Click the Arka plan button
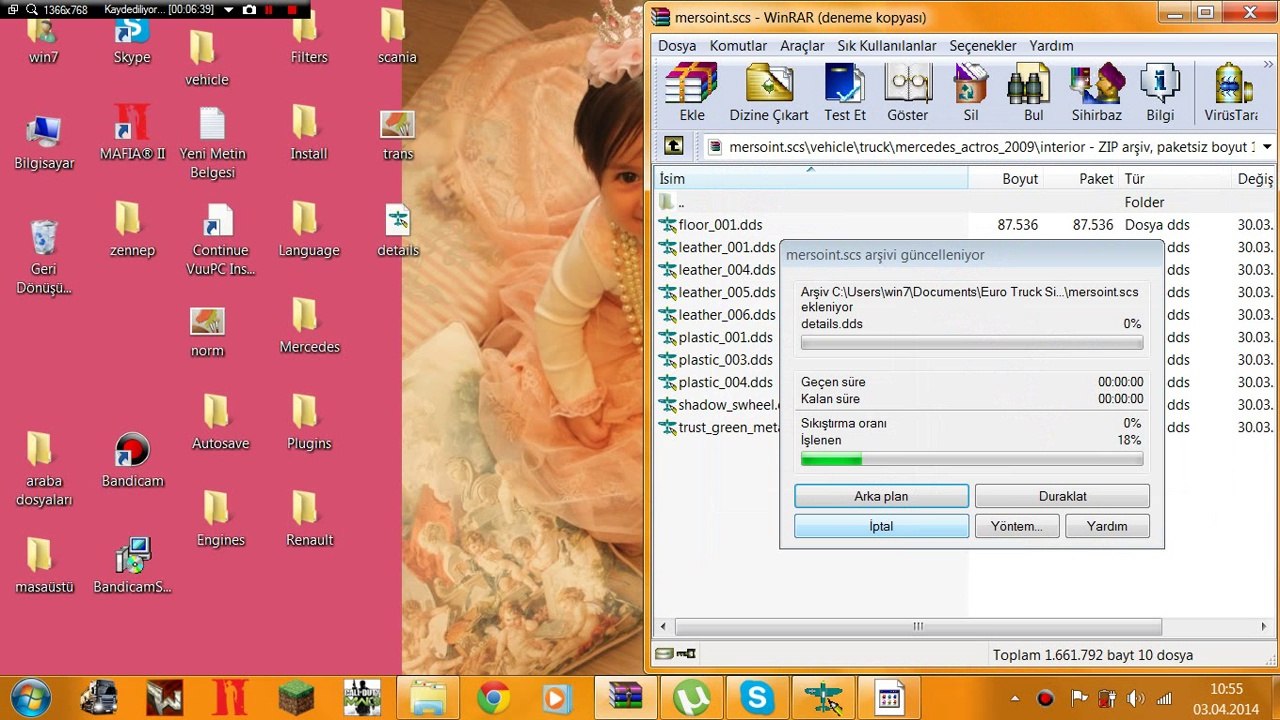1280x720 pixels. (881, 496)
